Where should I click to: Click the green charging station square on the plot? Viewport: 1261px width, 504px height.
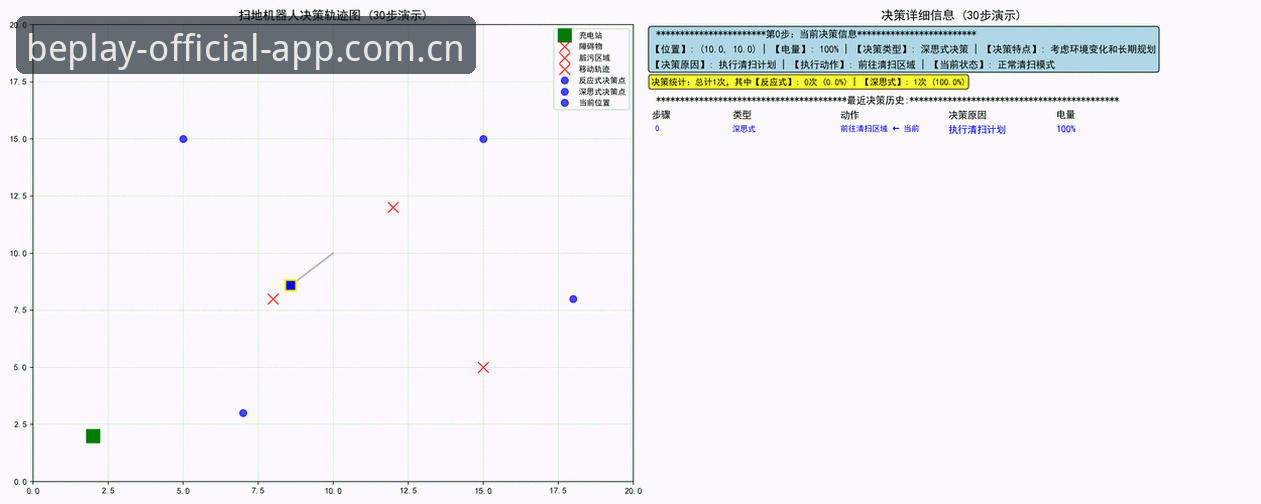93,436
